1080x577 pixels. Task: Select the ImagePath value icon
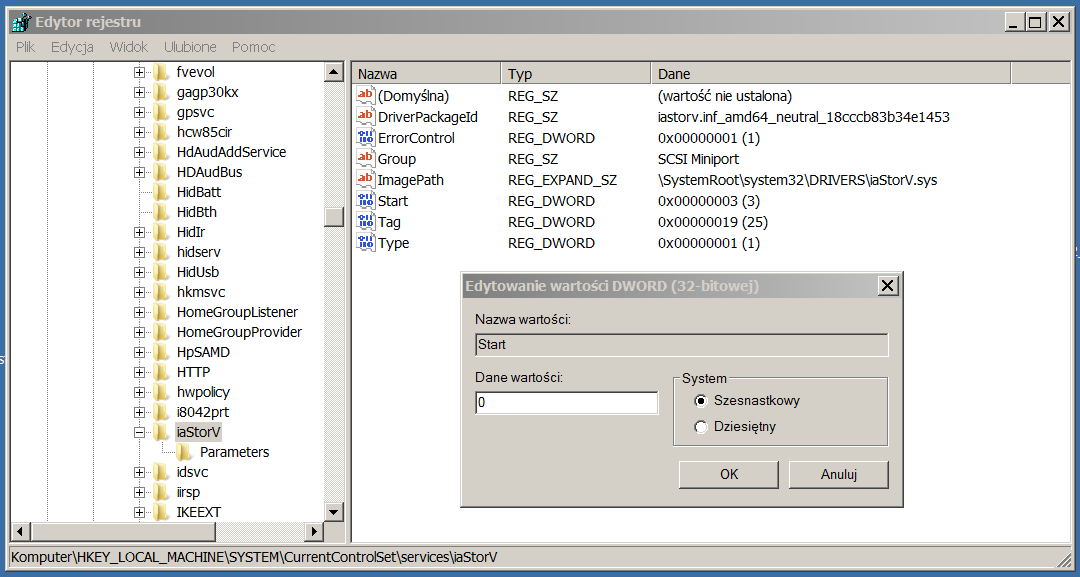click(x=365, y=180)
